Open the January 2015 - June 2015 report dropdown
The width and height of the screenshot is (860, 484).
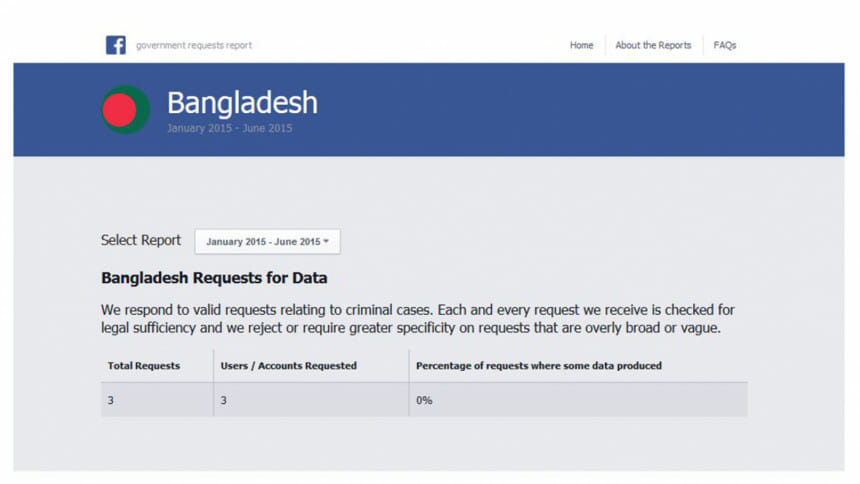click(x=267, y=242)
